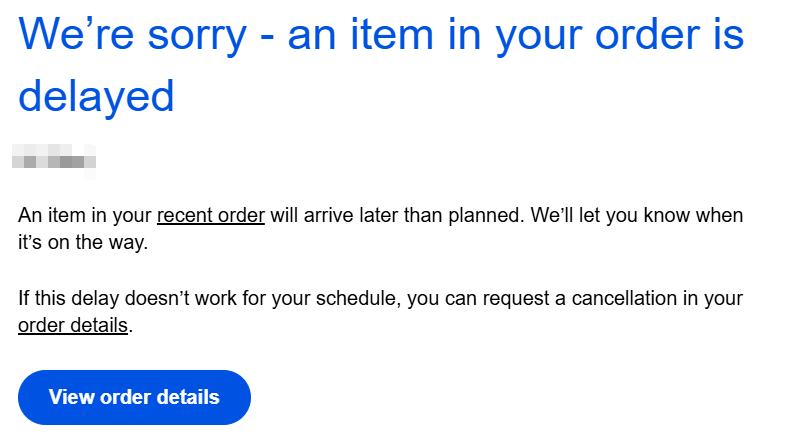Click the blurred recipient name
The image size is (797, 439).
pos(54,162)
